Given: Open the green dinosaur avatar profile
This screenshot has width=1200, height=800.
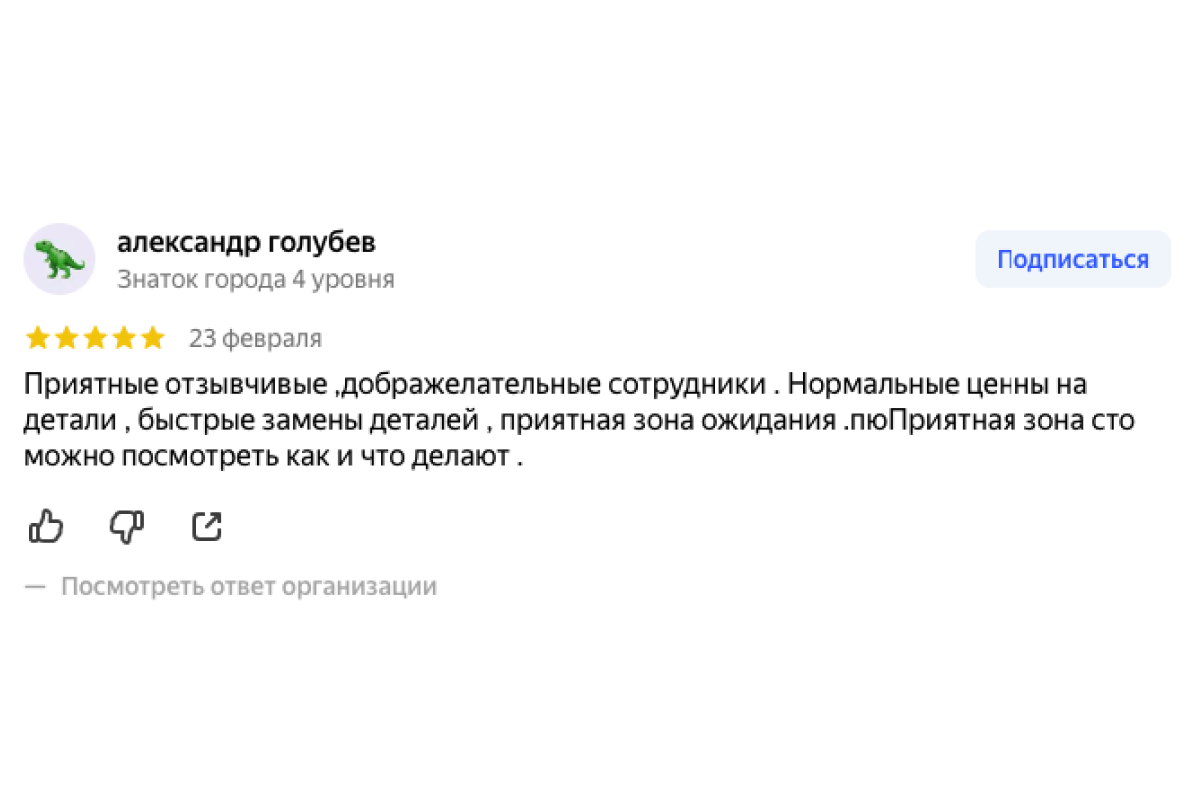Looking at the screenshot, I should tap(59, 259).
